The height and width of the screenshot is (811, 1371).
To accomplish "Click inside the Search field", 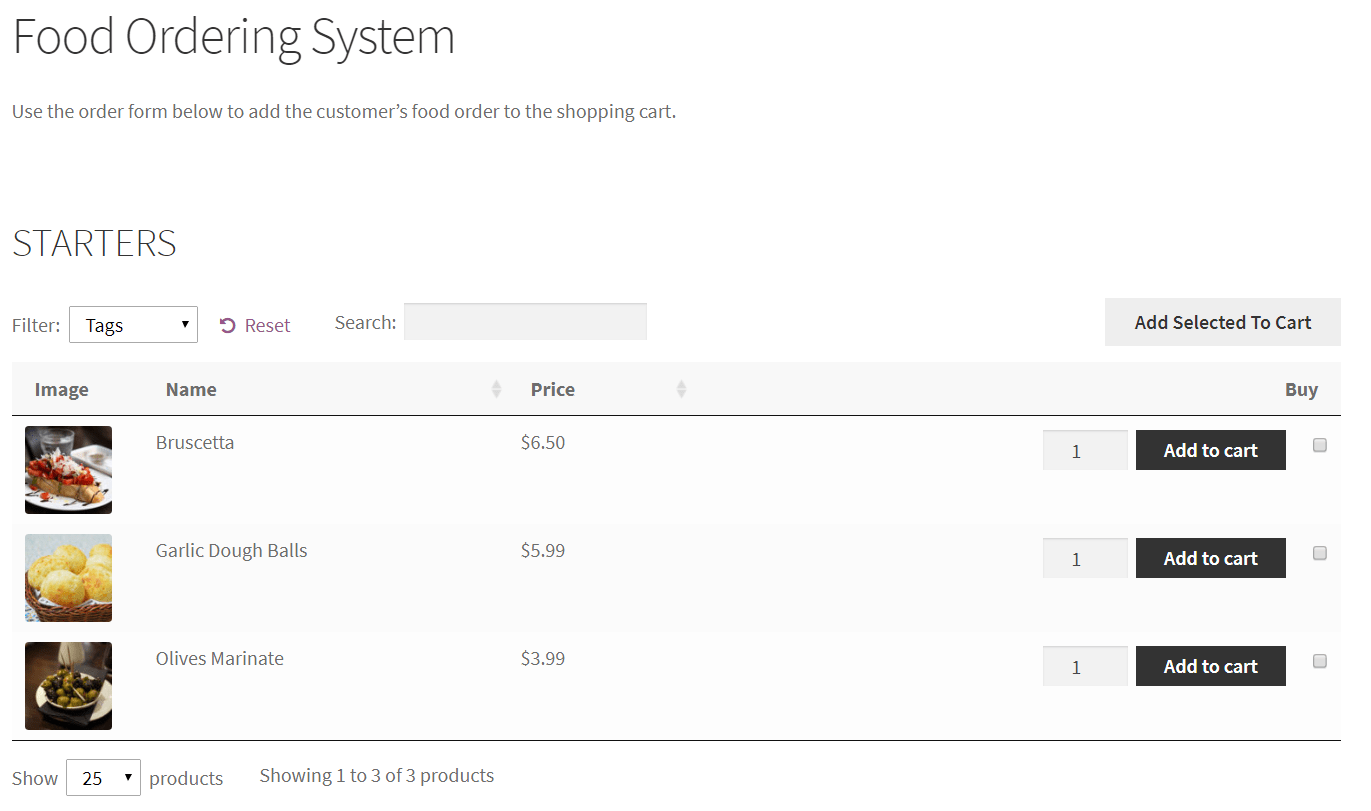I will (524, 321).
